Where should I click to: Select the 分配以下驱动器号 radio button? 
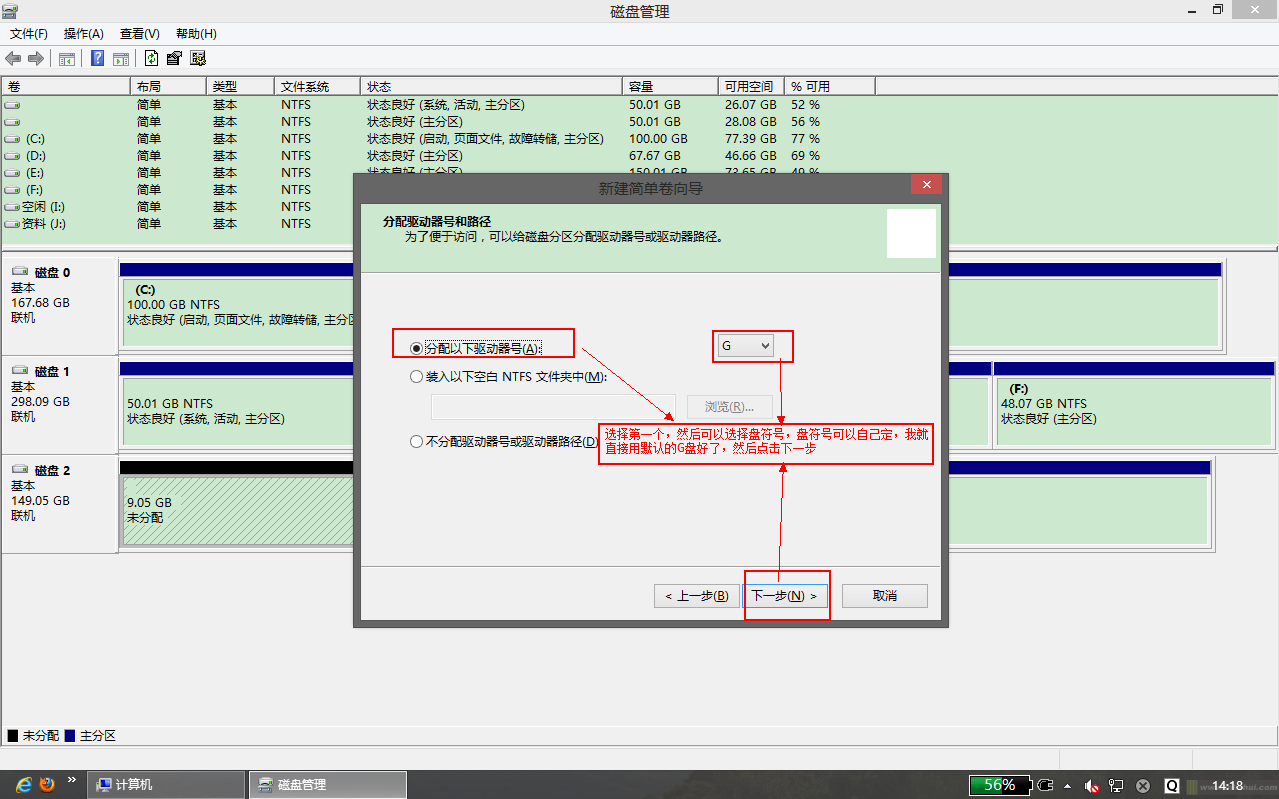click(417, 348)
